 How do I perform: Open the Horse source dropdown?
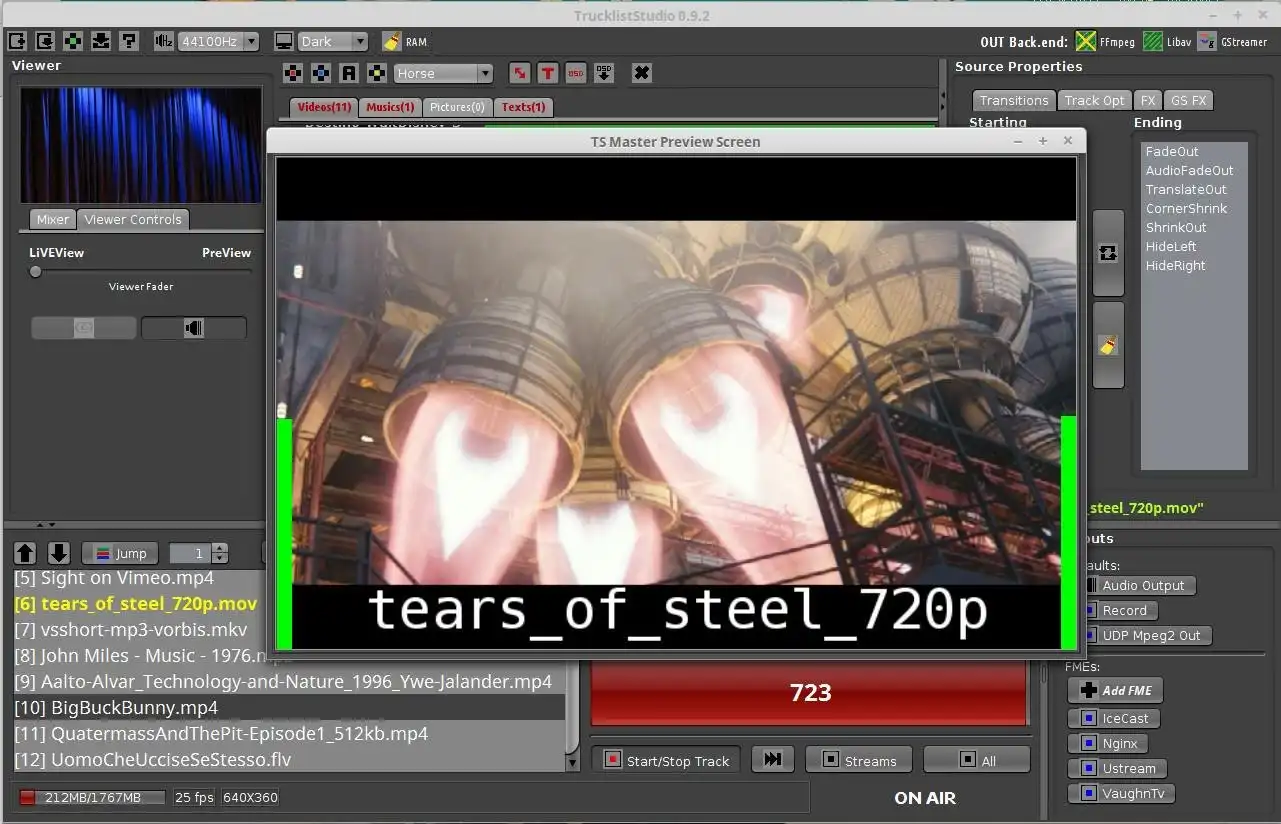pos(443,73)
